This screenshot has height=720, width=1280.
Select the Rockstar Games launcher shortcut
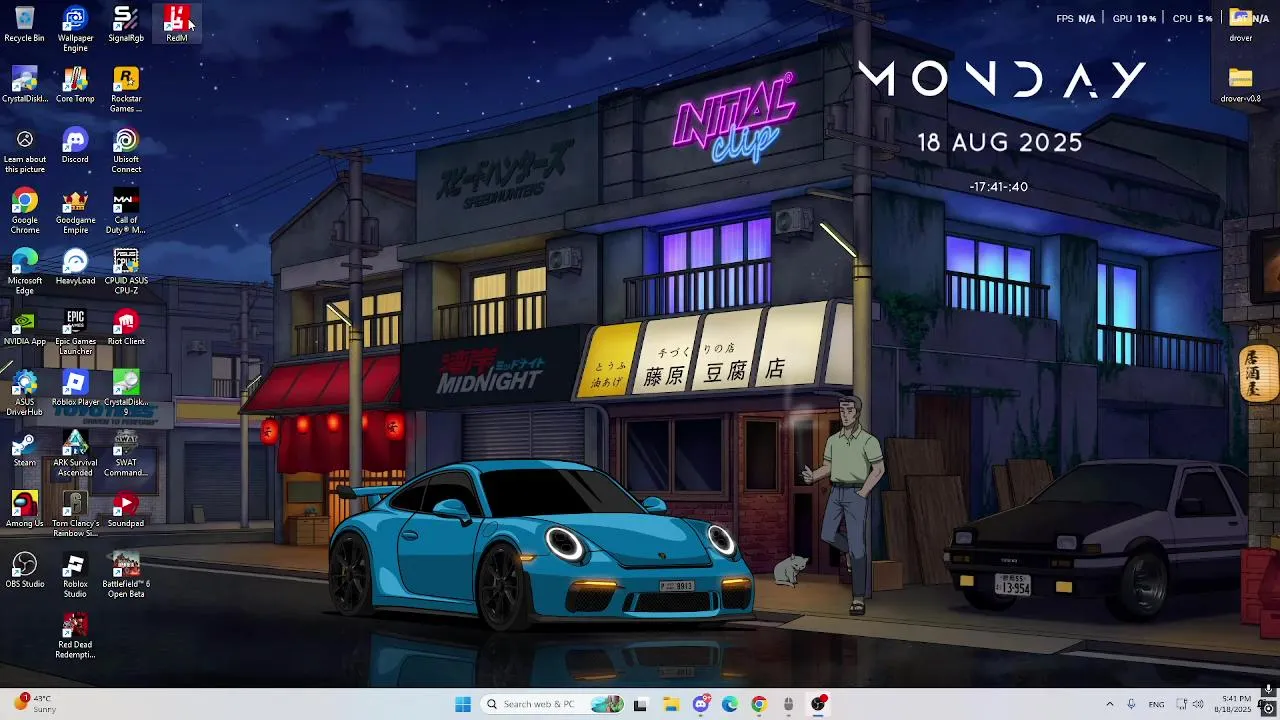[126, 90]
